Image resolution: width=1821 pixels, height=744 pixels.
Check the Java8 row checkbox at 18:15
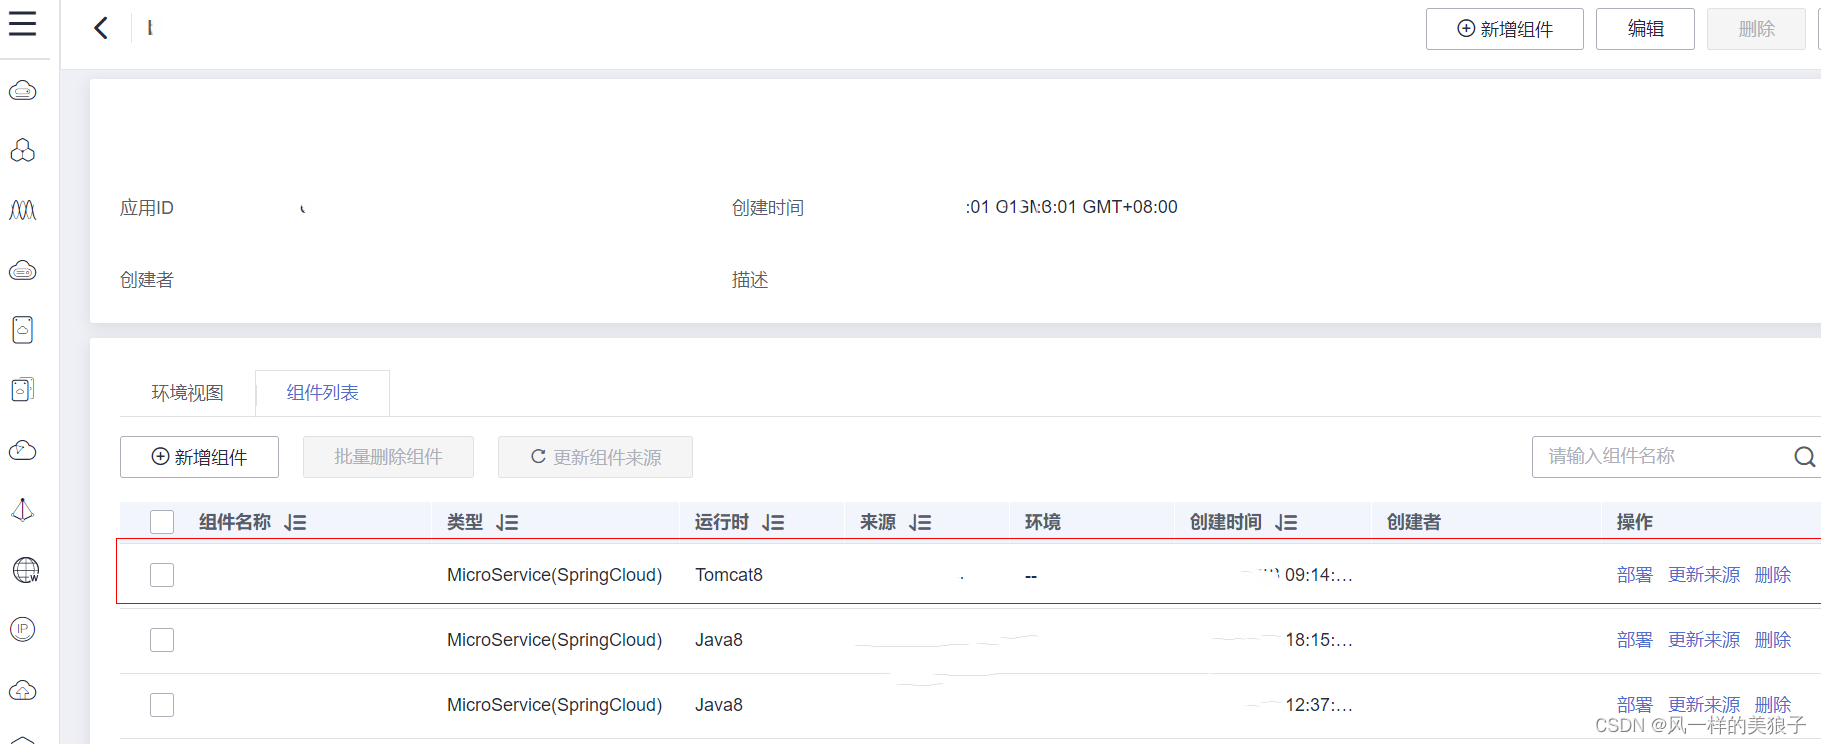(x=162, y=640)
